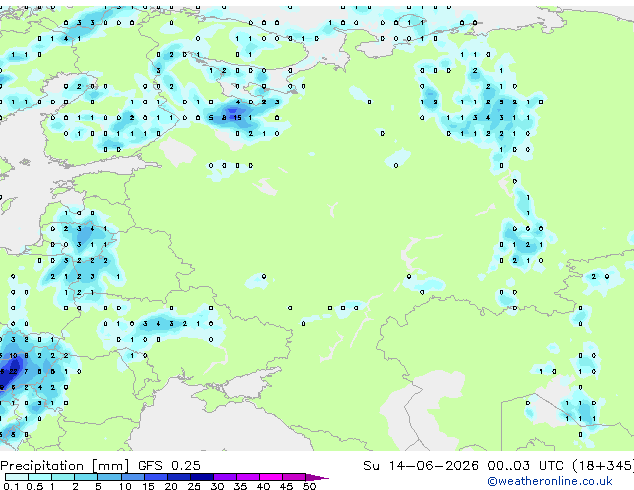
Task: Select the 2–5 mm legend swatch
Action: tap(86, 477)
